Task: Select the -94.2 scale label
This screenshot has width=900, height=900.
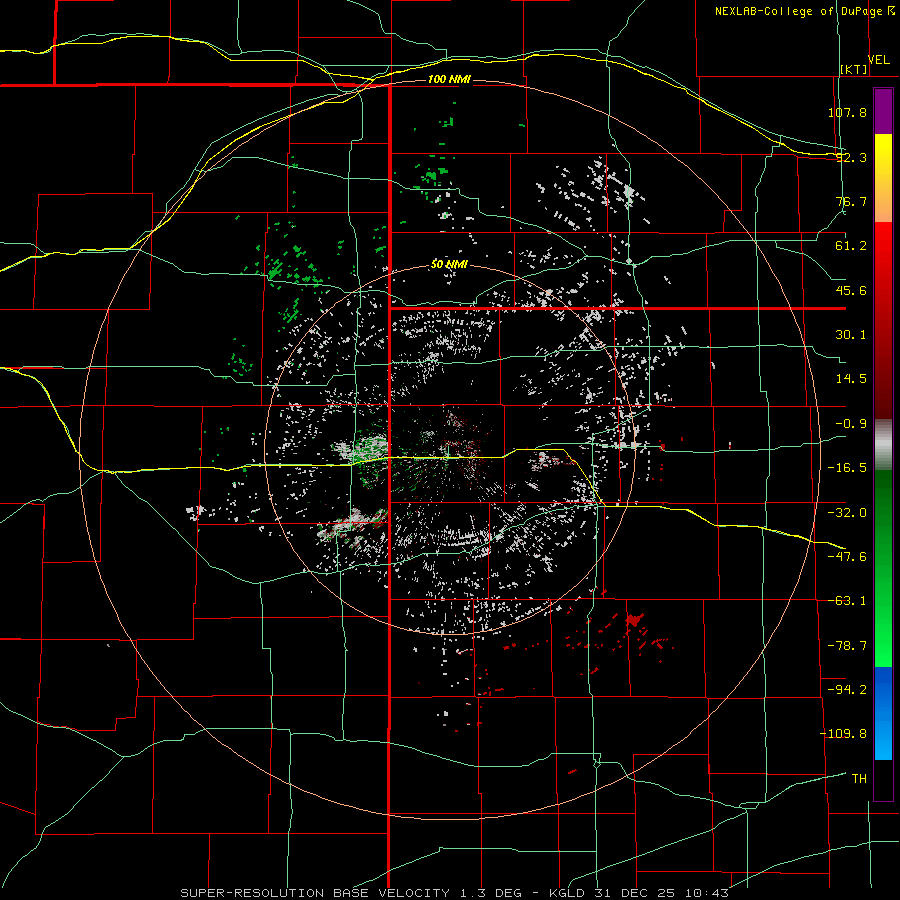Action: [847, 689]
